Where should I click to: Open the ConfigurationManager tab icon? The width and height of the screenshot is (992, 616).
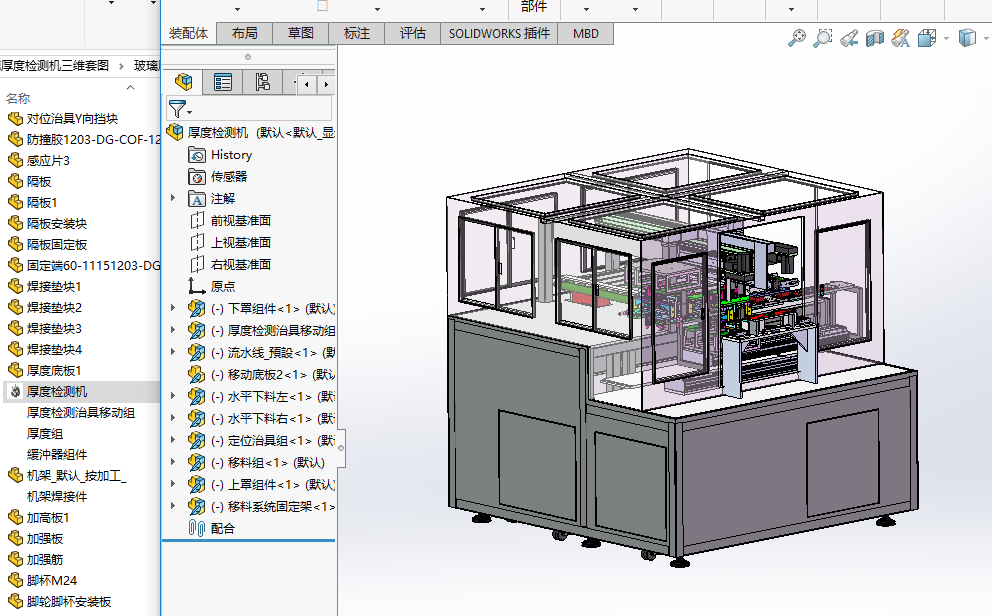tap(262, 82)
